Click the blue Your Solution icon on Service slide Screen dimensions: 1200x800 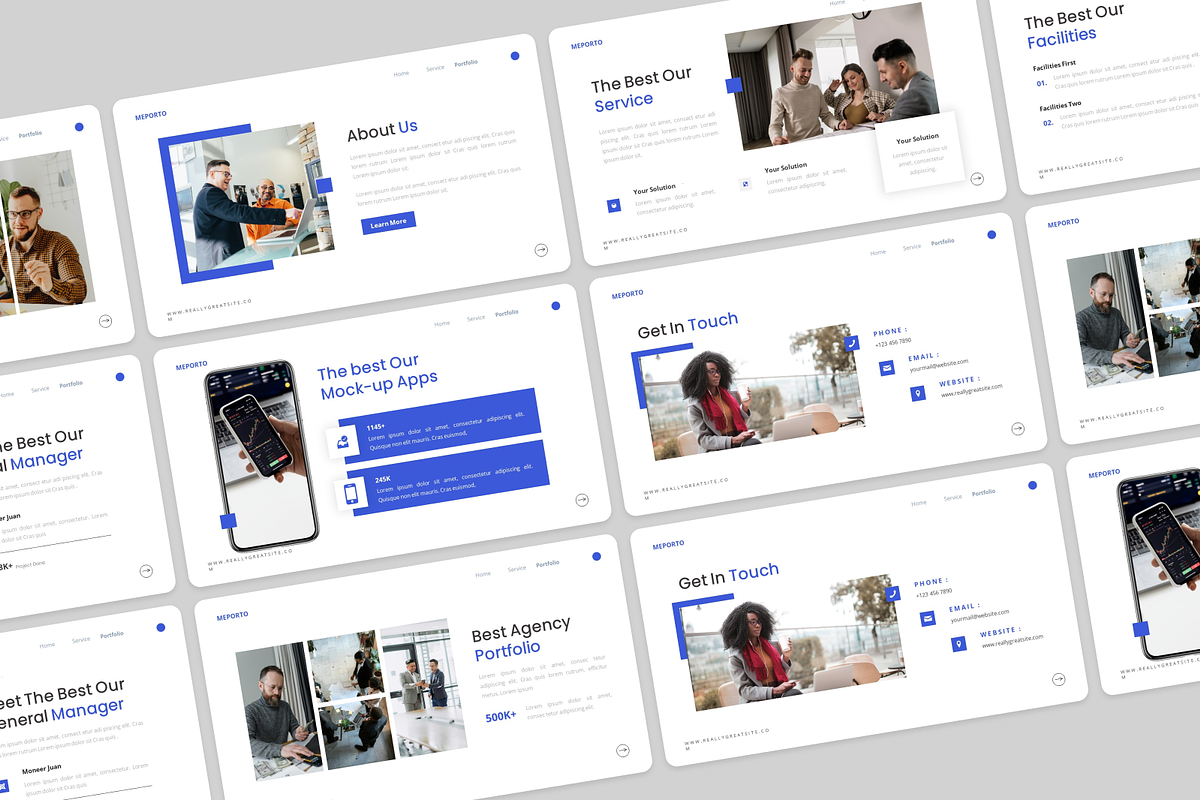click(x=614, y=205)
